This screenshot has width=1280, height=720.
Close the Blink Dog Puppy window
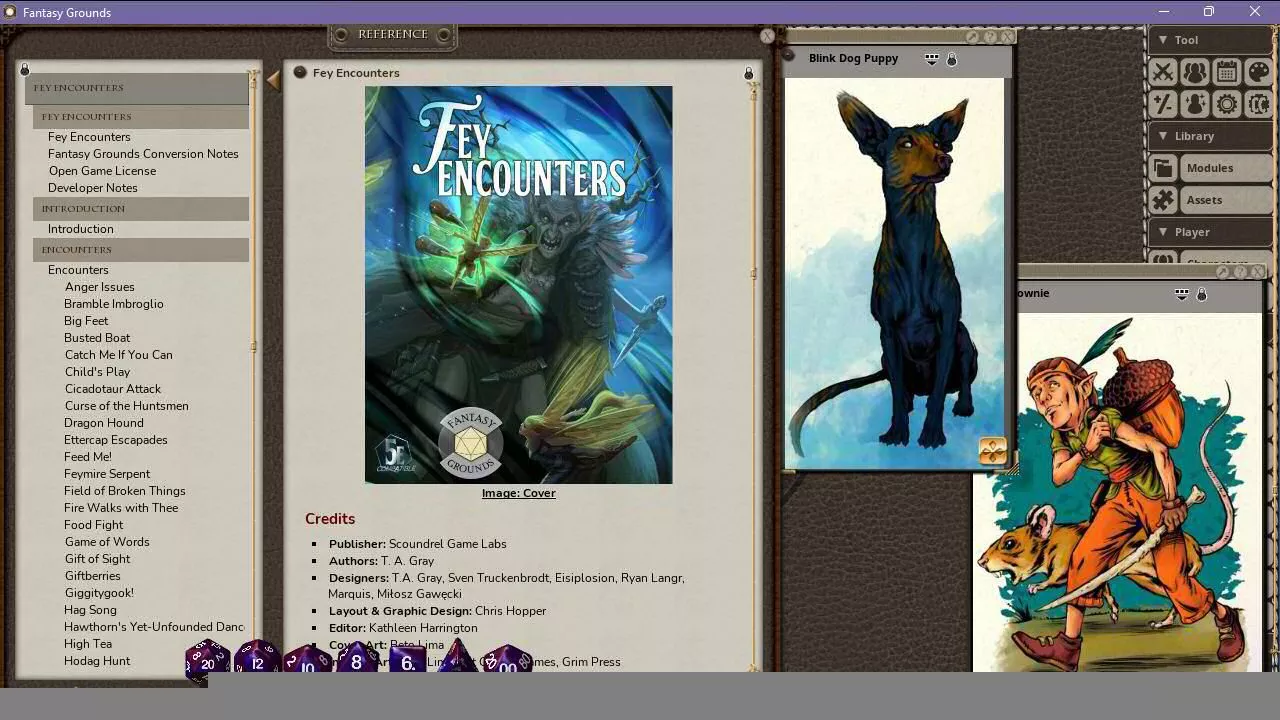pyautogui.click(x=1007, y=37)
